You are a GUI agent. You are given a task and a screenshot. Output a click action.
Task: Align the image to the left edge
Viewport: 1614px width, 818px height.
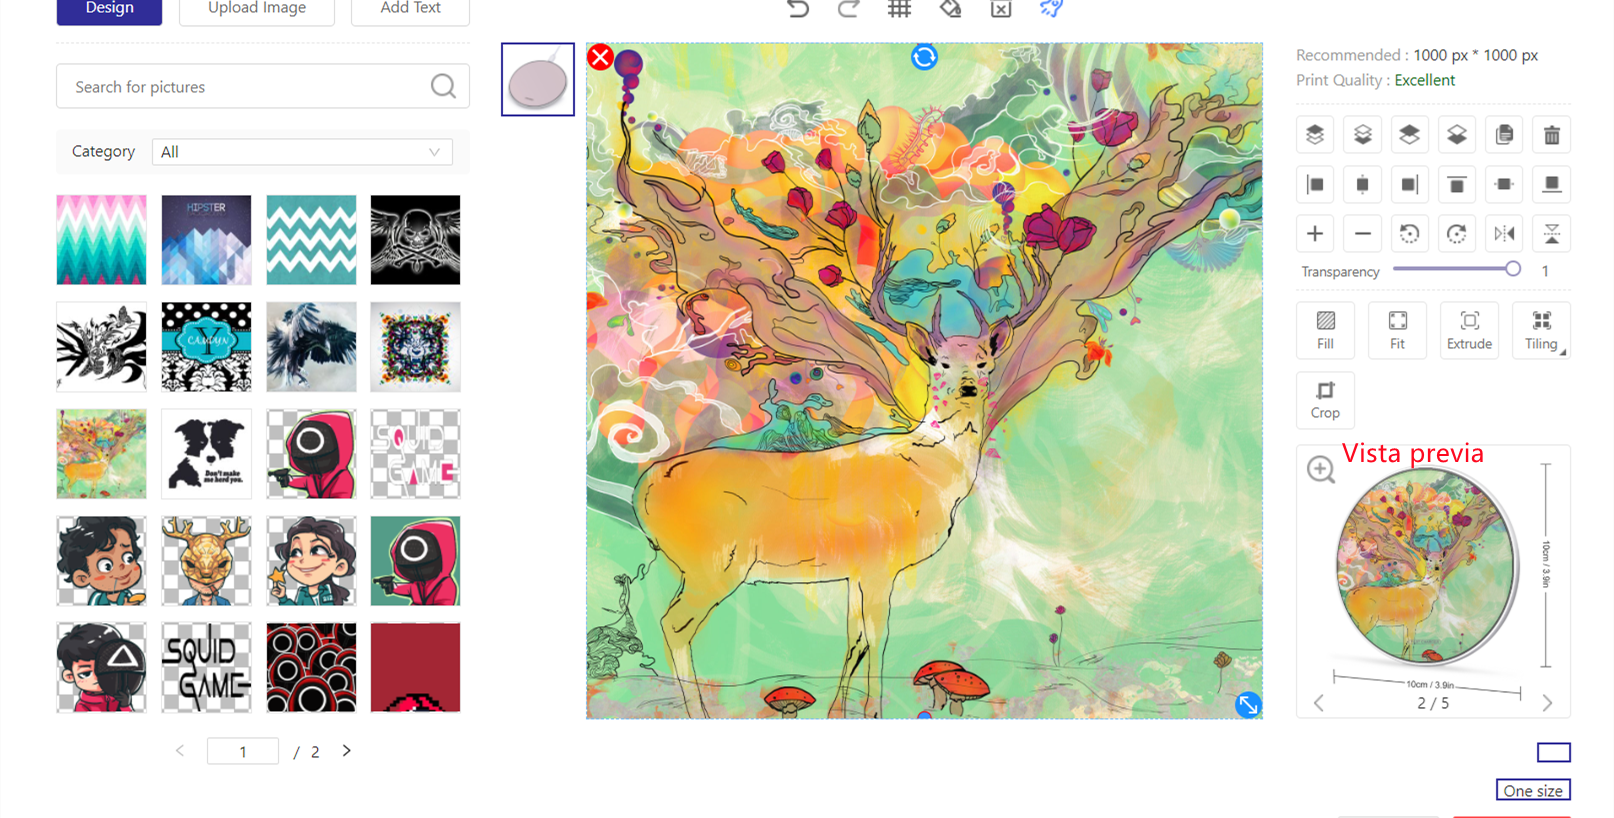pos(1315,185)
